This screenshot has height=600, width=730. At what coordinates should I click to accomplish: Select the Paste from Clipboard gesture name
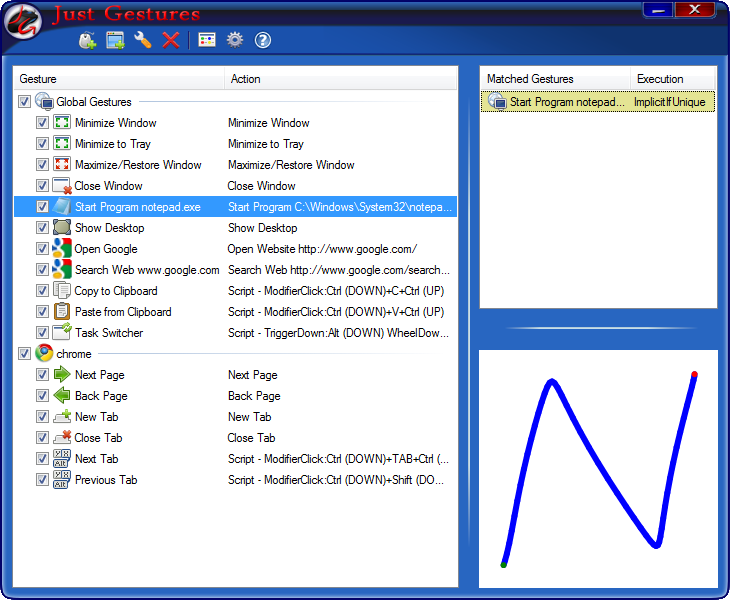[123, 312]
